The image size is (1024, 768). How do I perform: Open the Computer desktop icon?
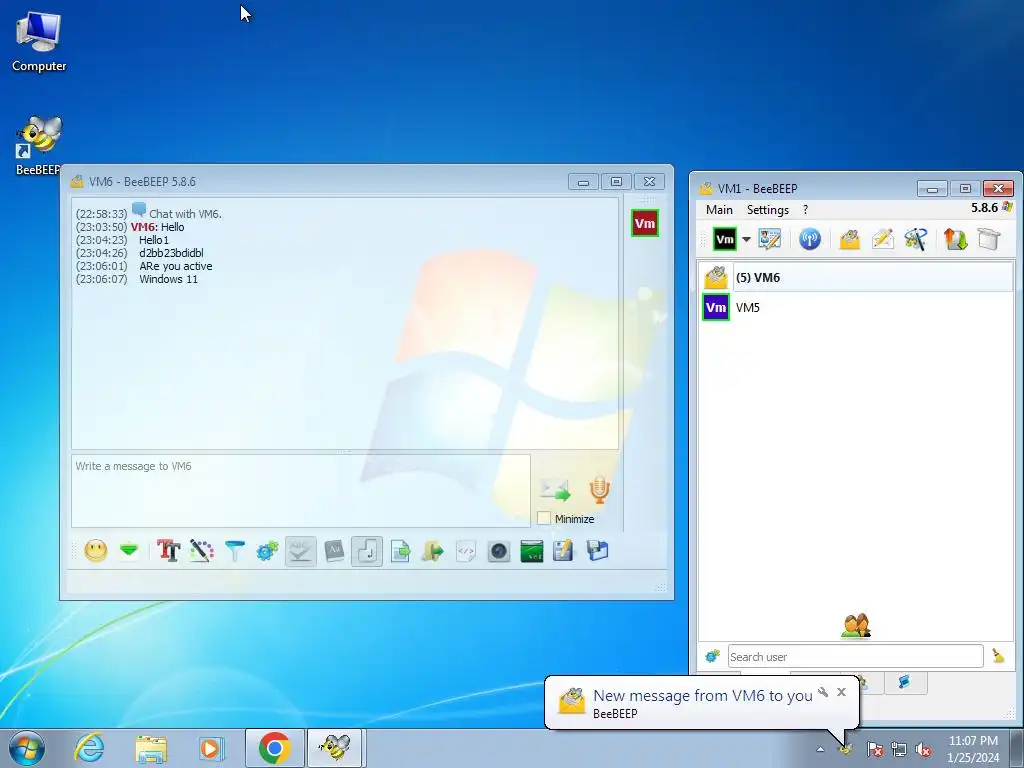pos(39,42)
